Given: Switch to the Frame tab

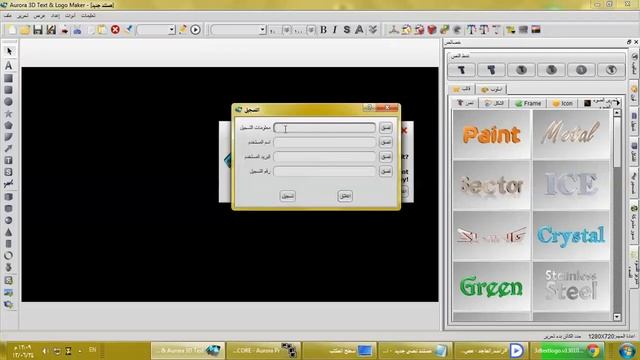Looking at the screenshot, I should [x=528, y=103].
